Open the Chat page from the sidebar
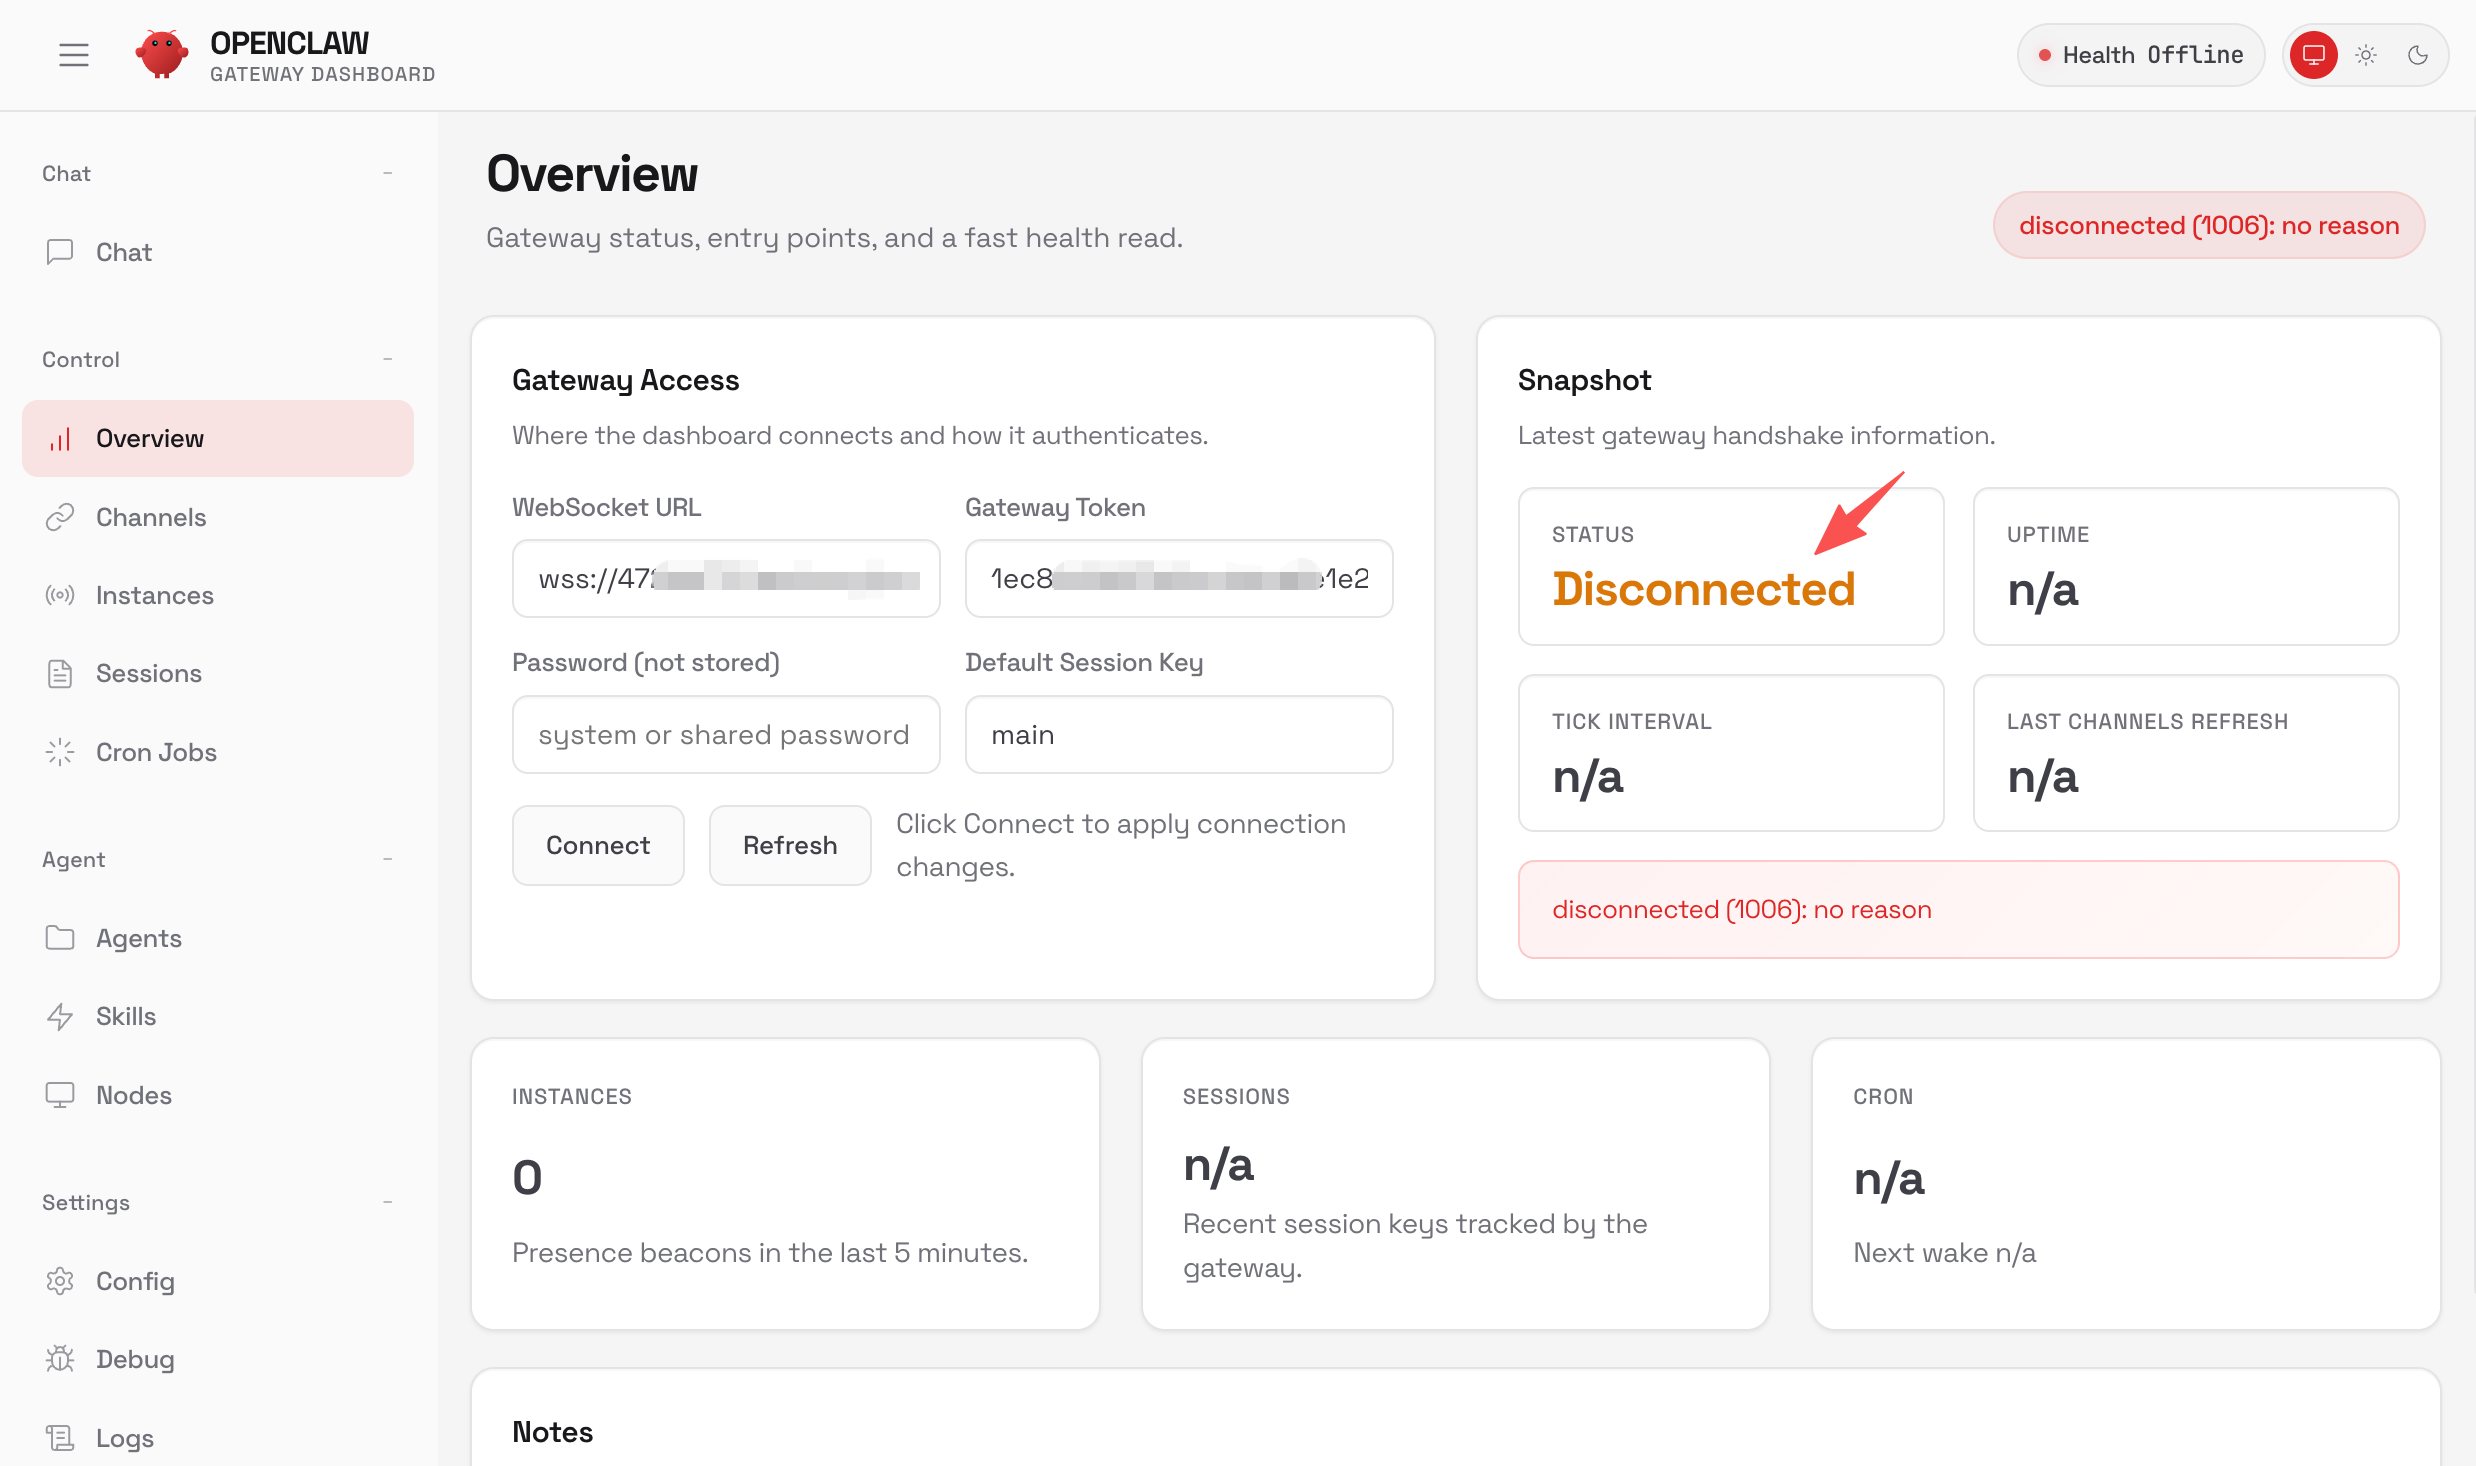 [x=123, y=252]
